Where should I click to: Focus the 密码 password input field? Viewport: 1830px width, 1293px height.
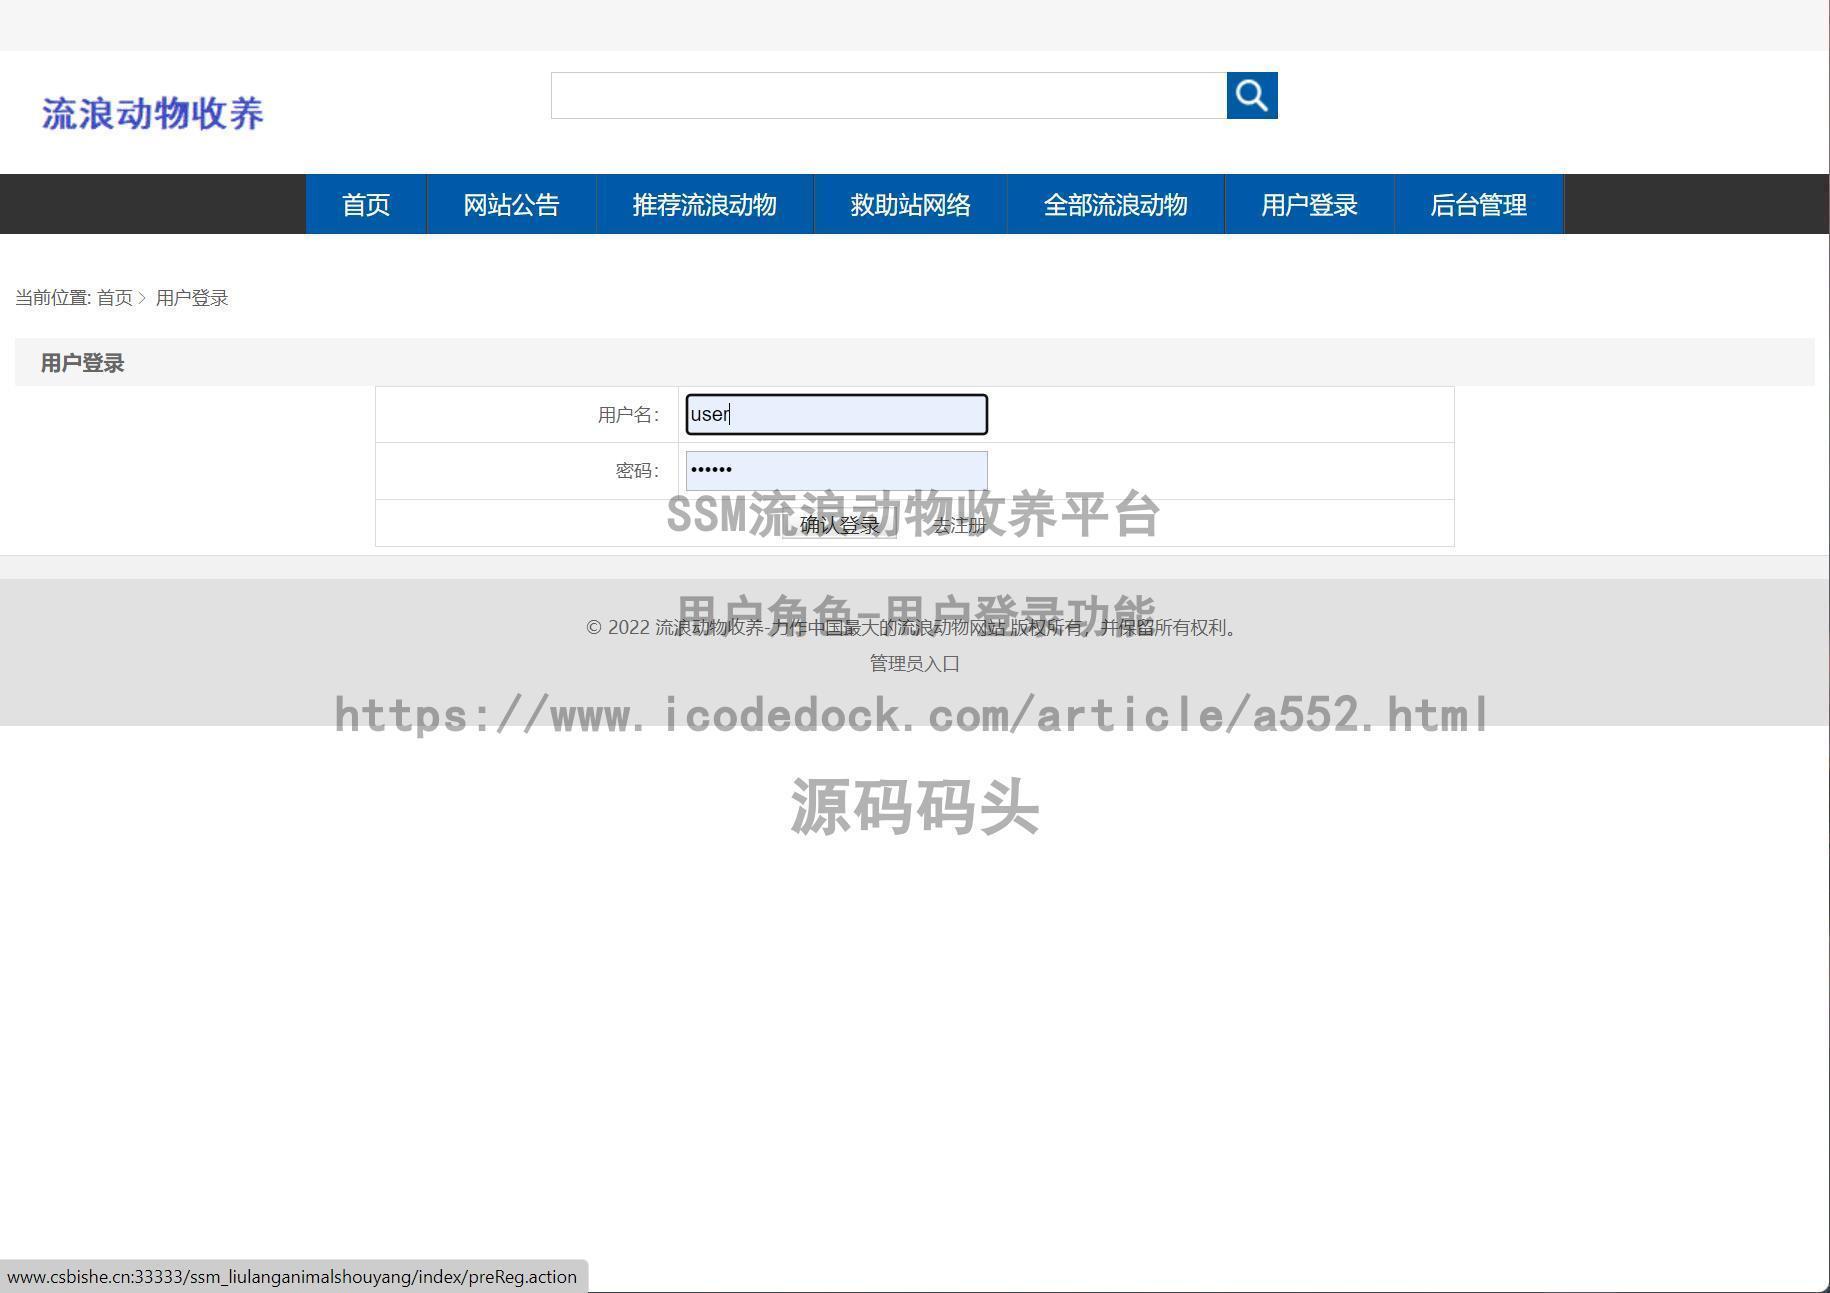835,470
